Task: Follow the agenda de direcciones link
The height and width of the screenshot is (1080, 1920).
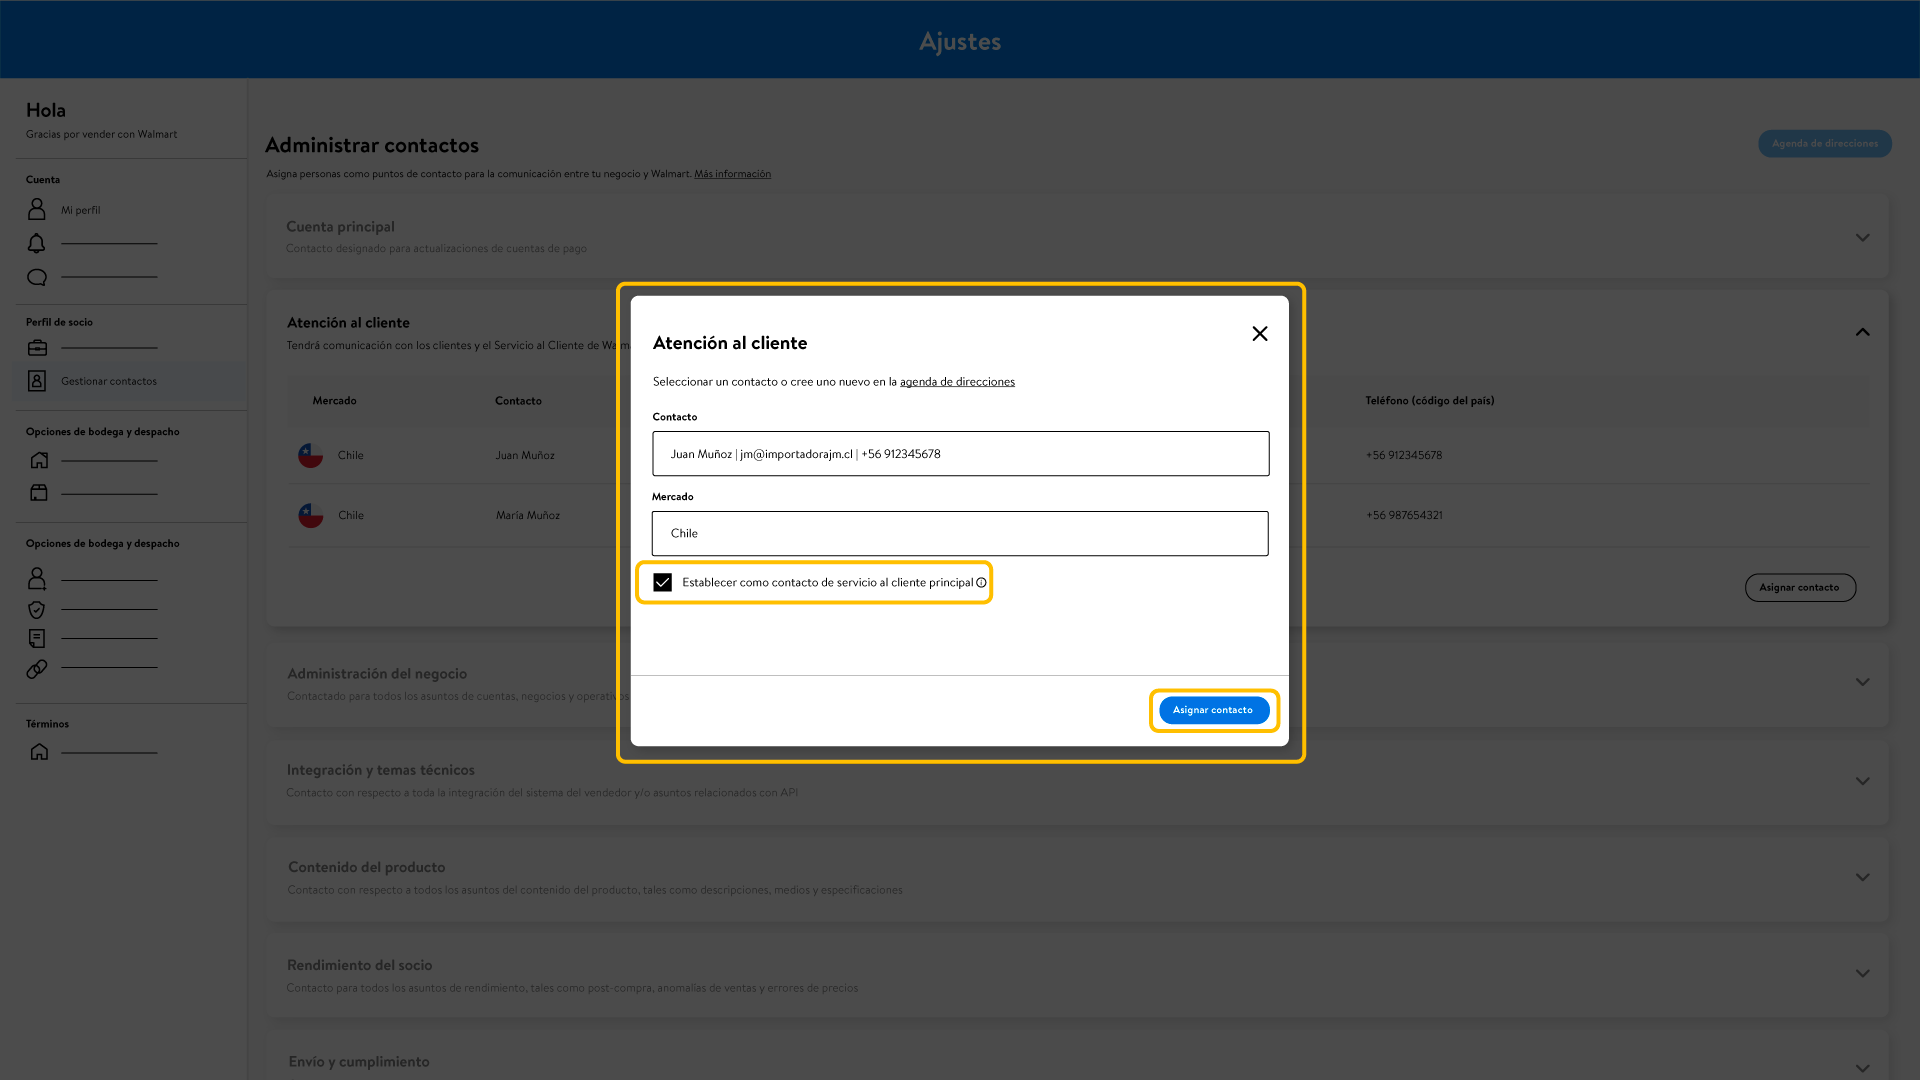Action: [x=957, y=382]
